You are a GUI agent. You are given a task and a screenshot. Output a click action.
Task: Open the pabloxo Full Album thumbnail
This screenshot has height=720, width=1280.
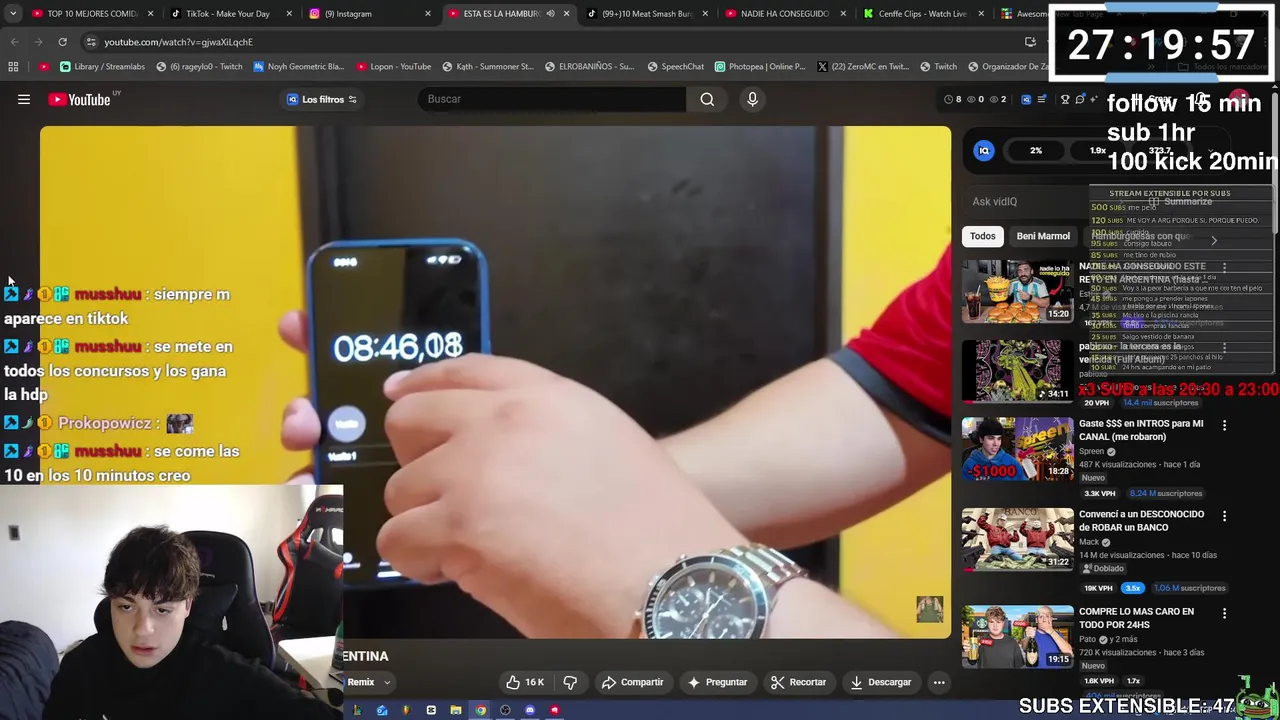pyautogui.click(x=1018, y=370)
